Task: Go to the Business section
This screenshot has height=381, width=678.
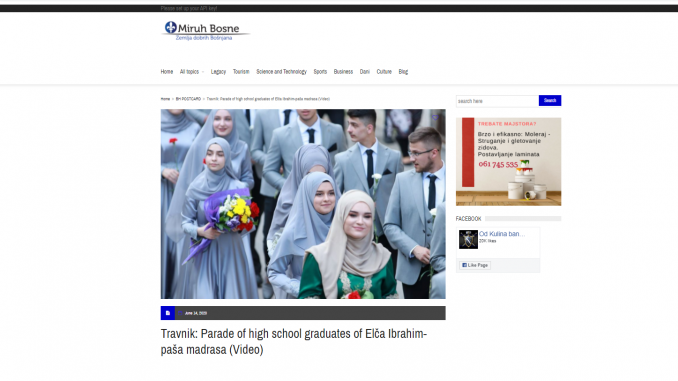Action: tap(343, 72)
